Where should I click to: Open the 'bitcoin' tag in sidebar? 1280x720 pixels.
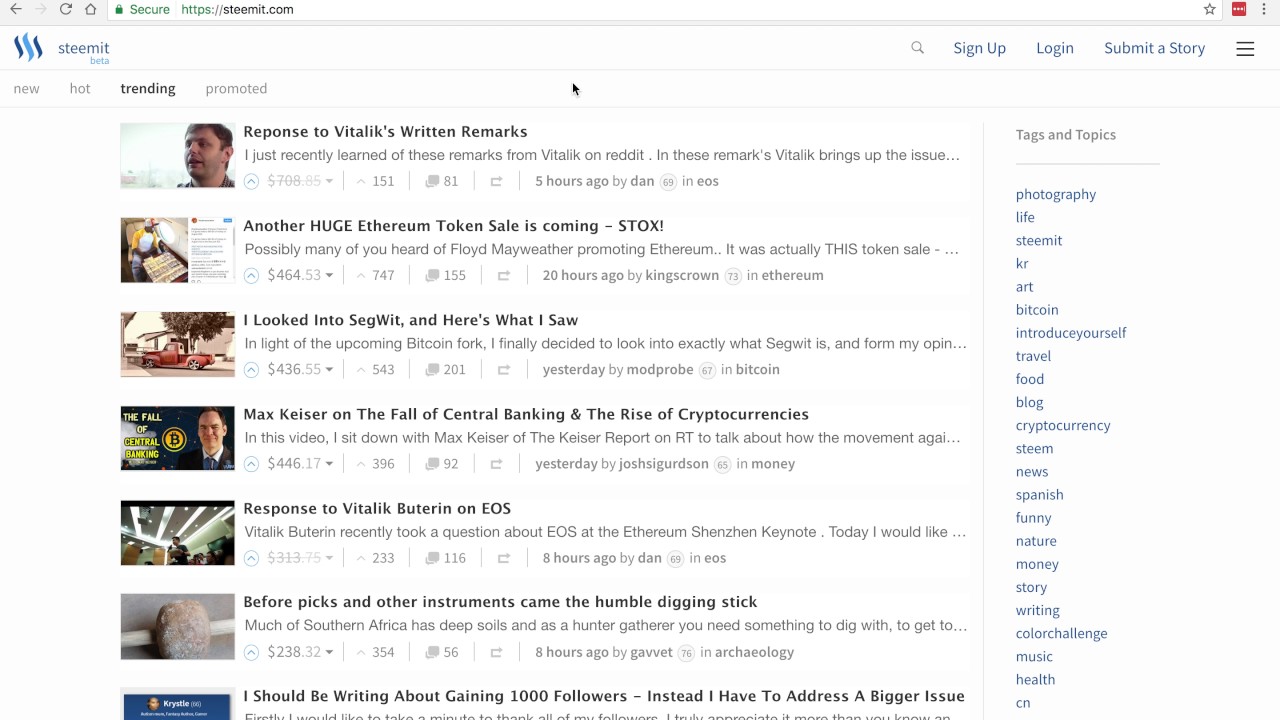coord(1037,309)
